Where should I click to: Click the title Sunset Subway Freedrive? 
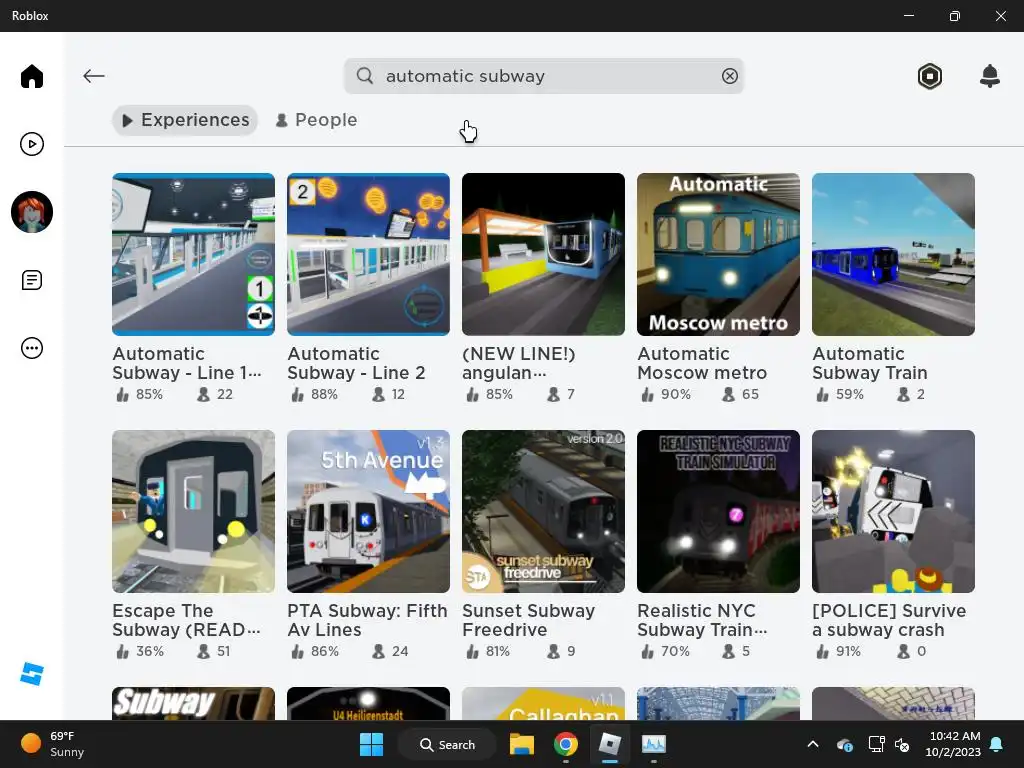click(529, 620)
